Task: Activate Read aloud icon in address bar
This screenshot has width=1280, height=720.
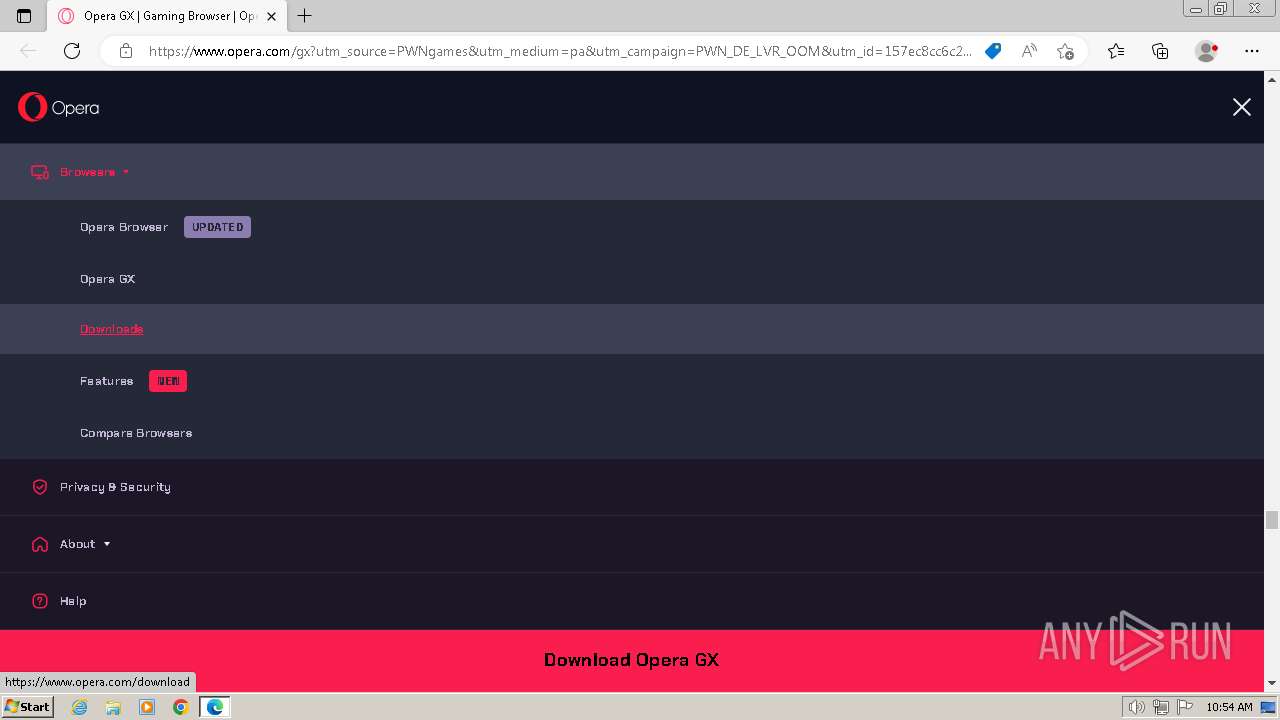Action: point(1029,51)
